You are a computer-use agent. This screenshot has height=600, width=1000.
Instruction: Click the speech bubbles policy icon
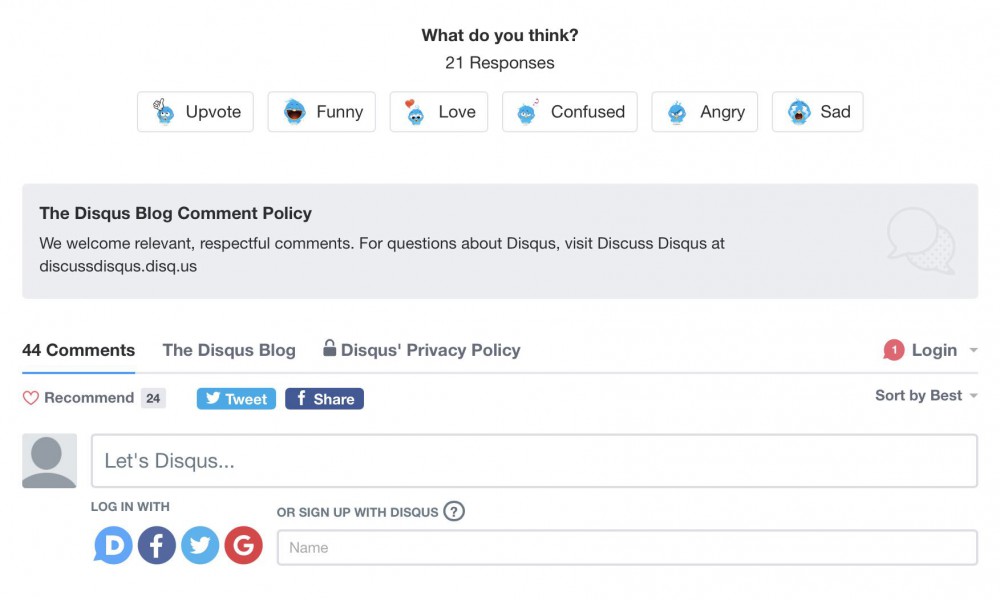[922, 241]
